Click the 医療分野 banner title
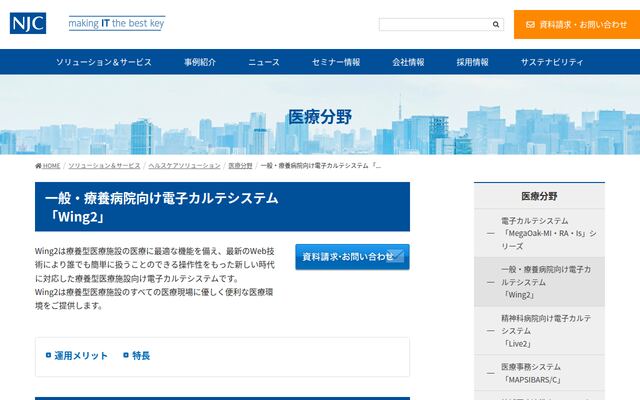This screenshot has height=400, width=640. (x=320, y=117)
